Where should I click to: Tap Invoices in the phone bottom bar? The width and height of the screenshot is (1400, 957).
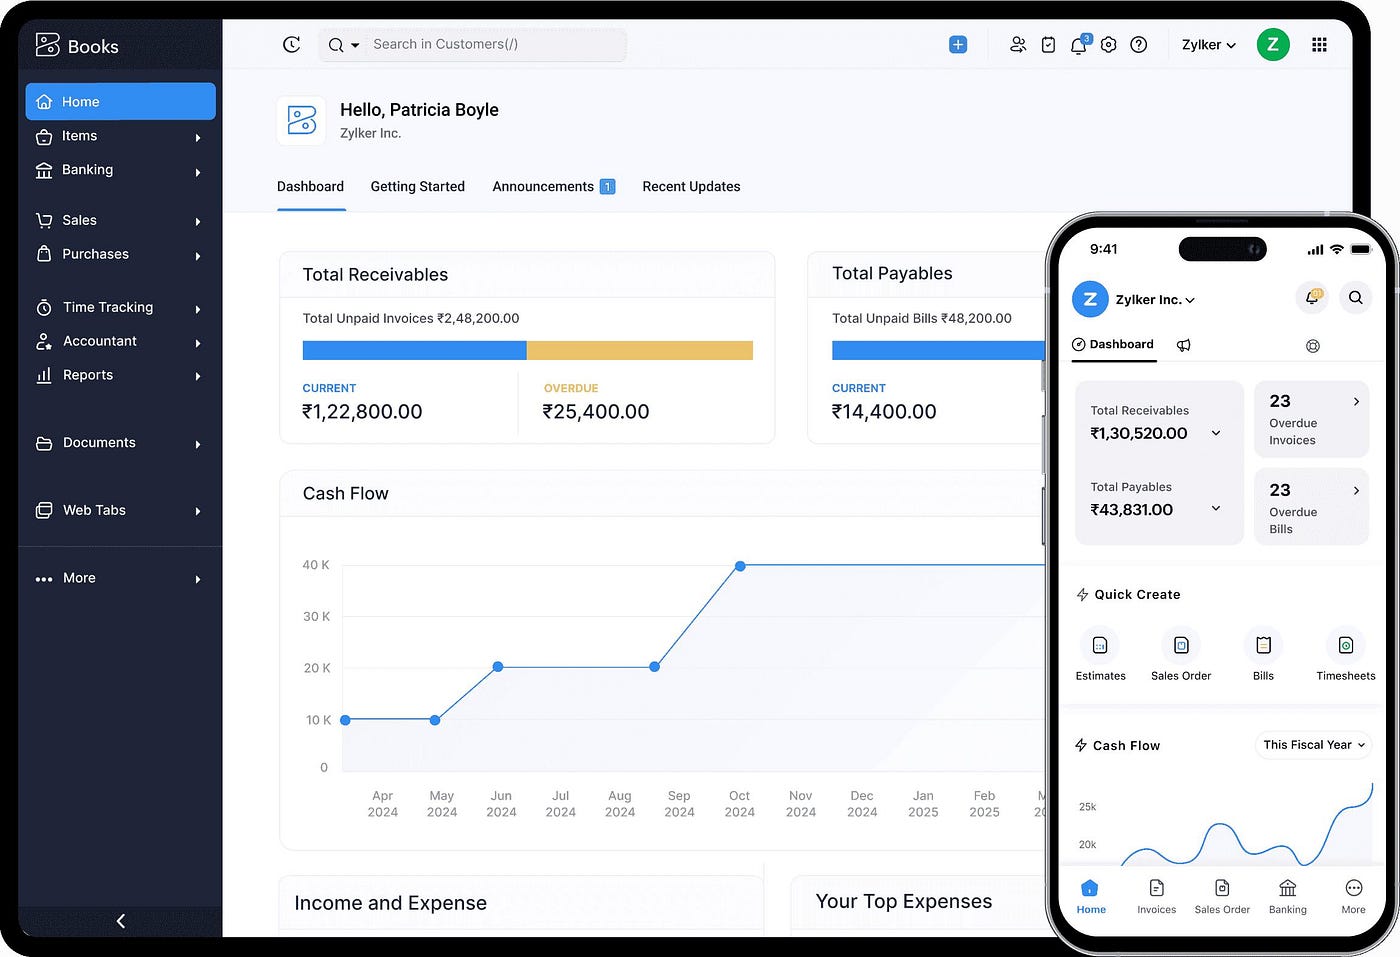pos(1156,896)
